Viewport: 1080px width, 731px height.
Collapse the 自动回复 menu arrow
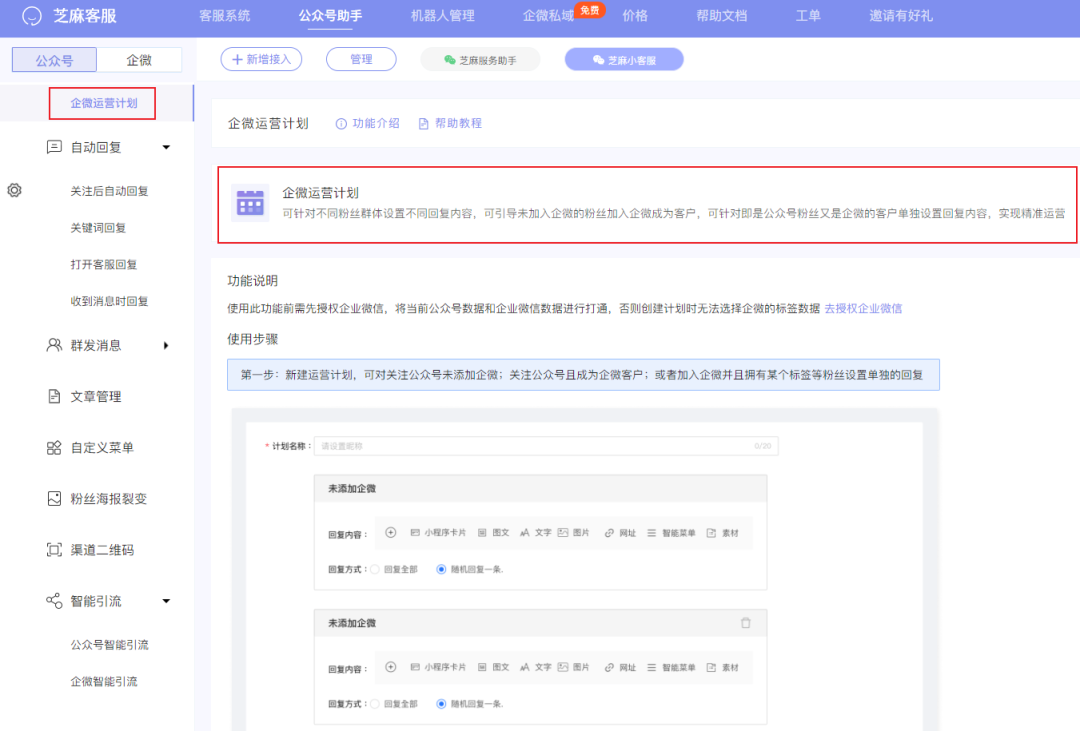[x=166, y=147]
